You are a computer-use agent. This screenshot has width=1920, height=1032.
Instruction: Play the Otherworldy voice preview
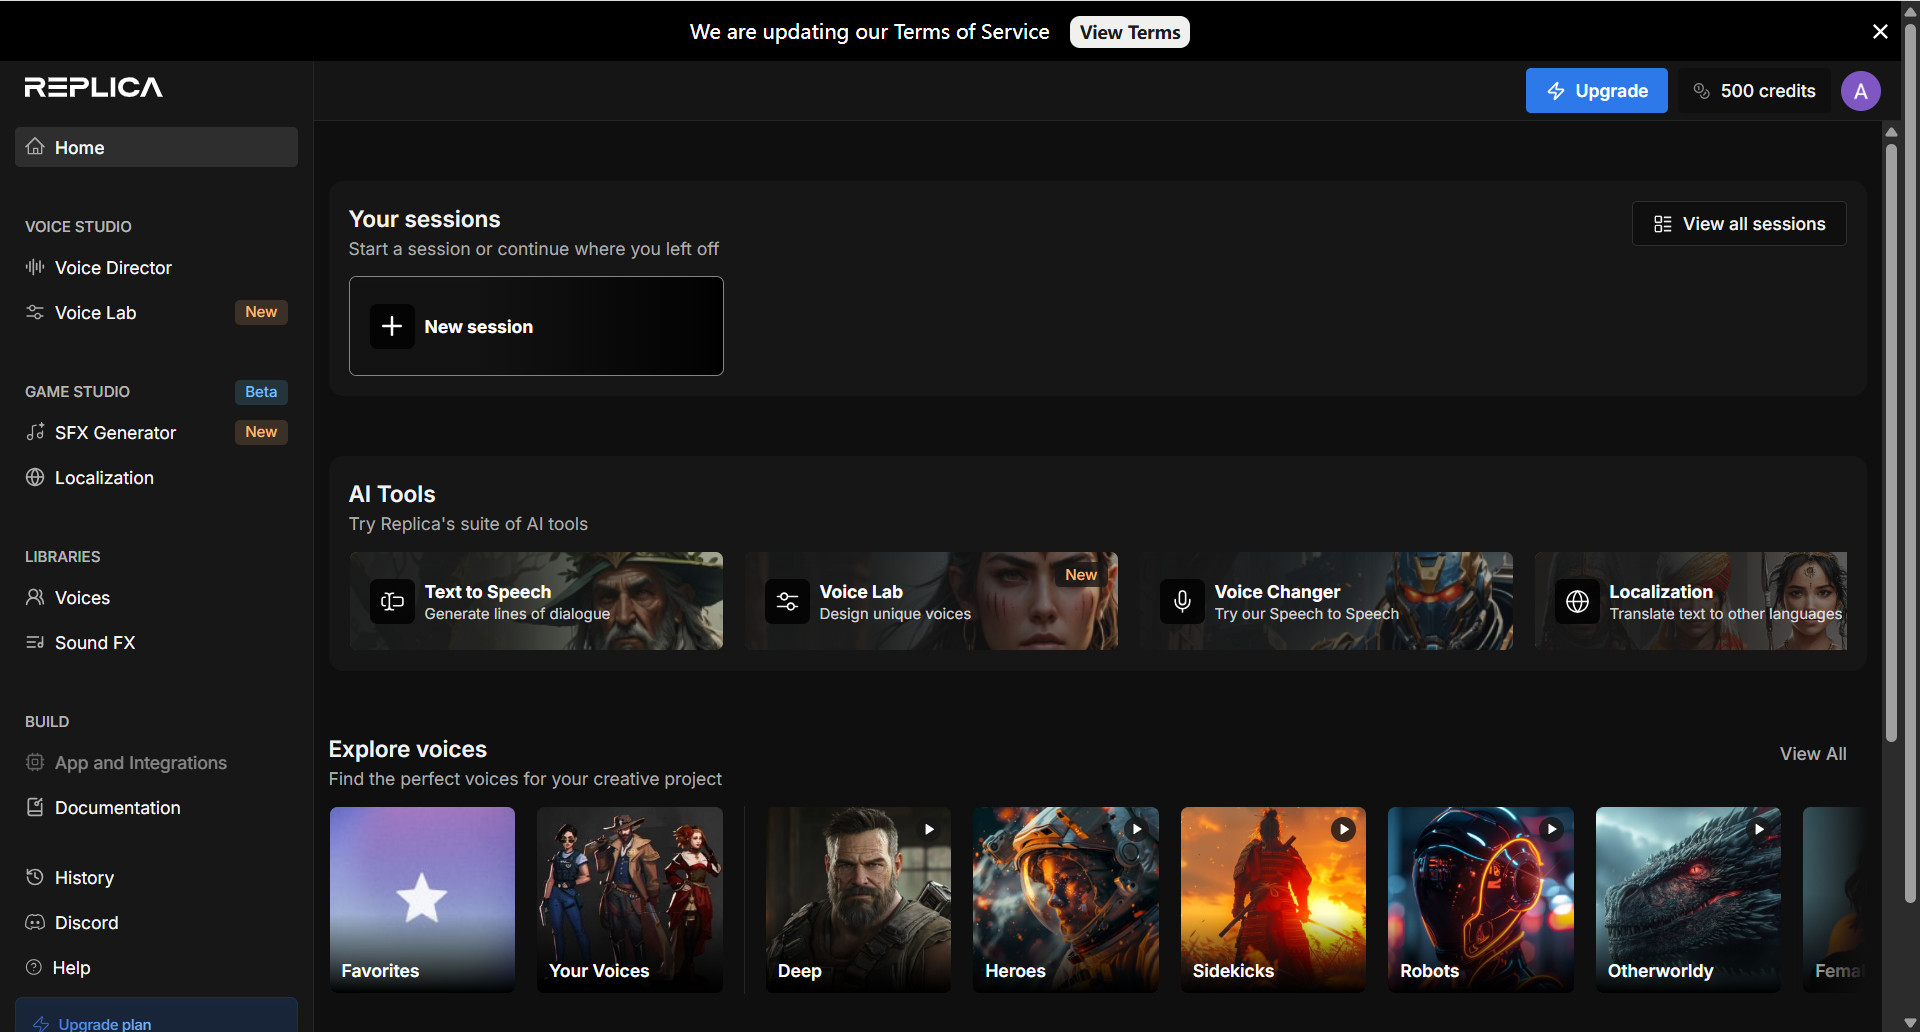click(1759, 829)
